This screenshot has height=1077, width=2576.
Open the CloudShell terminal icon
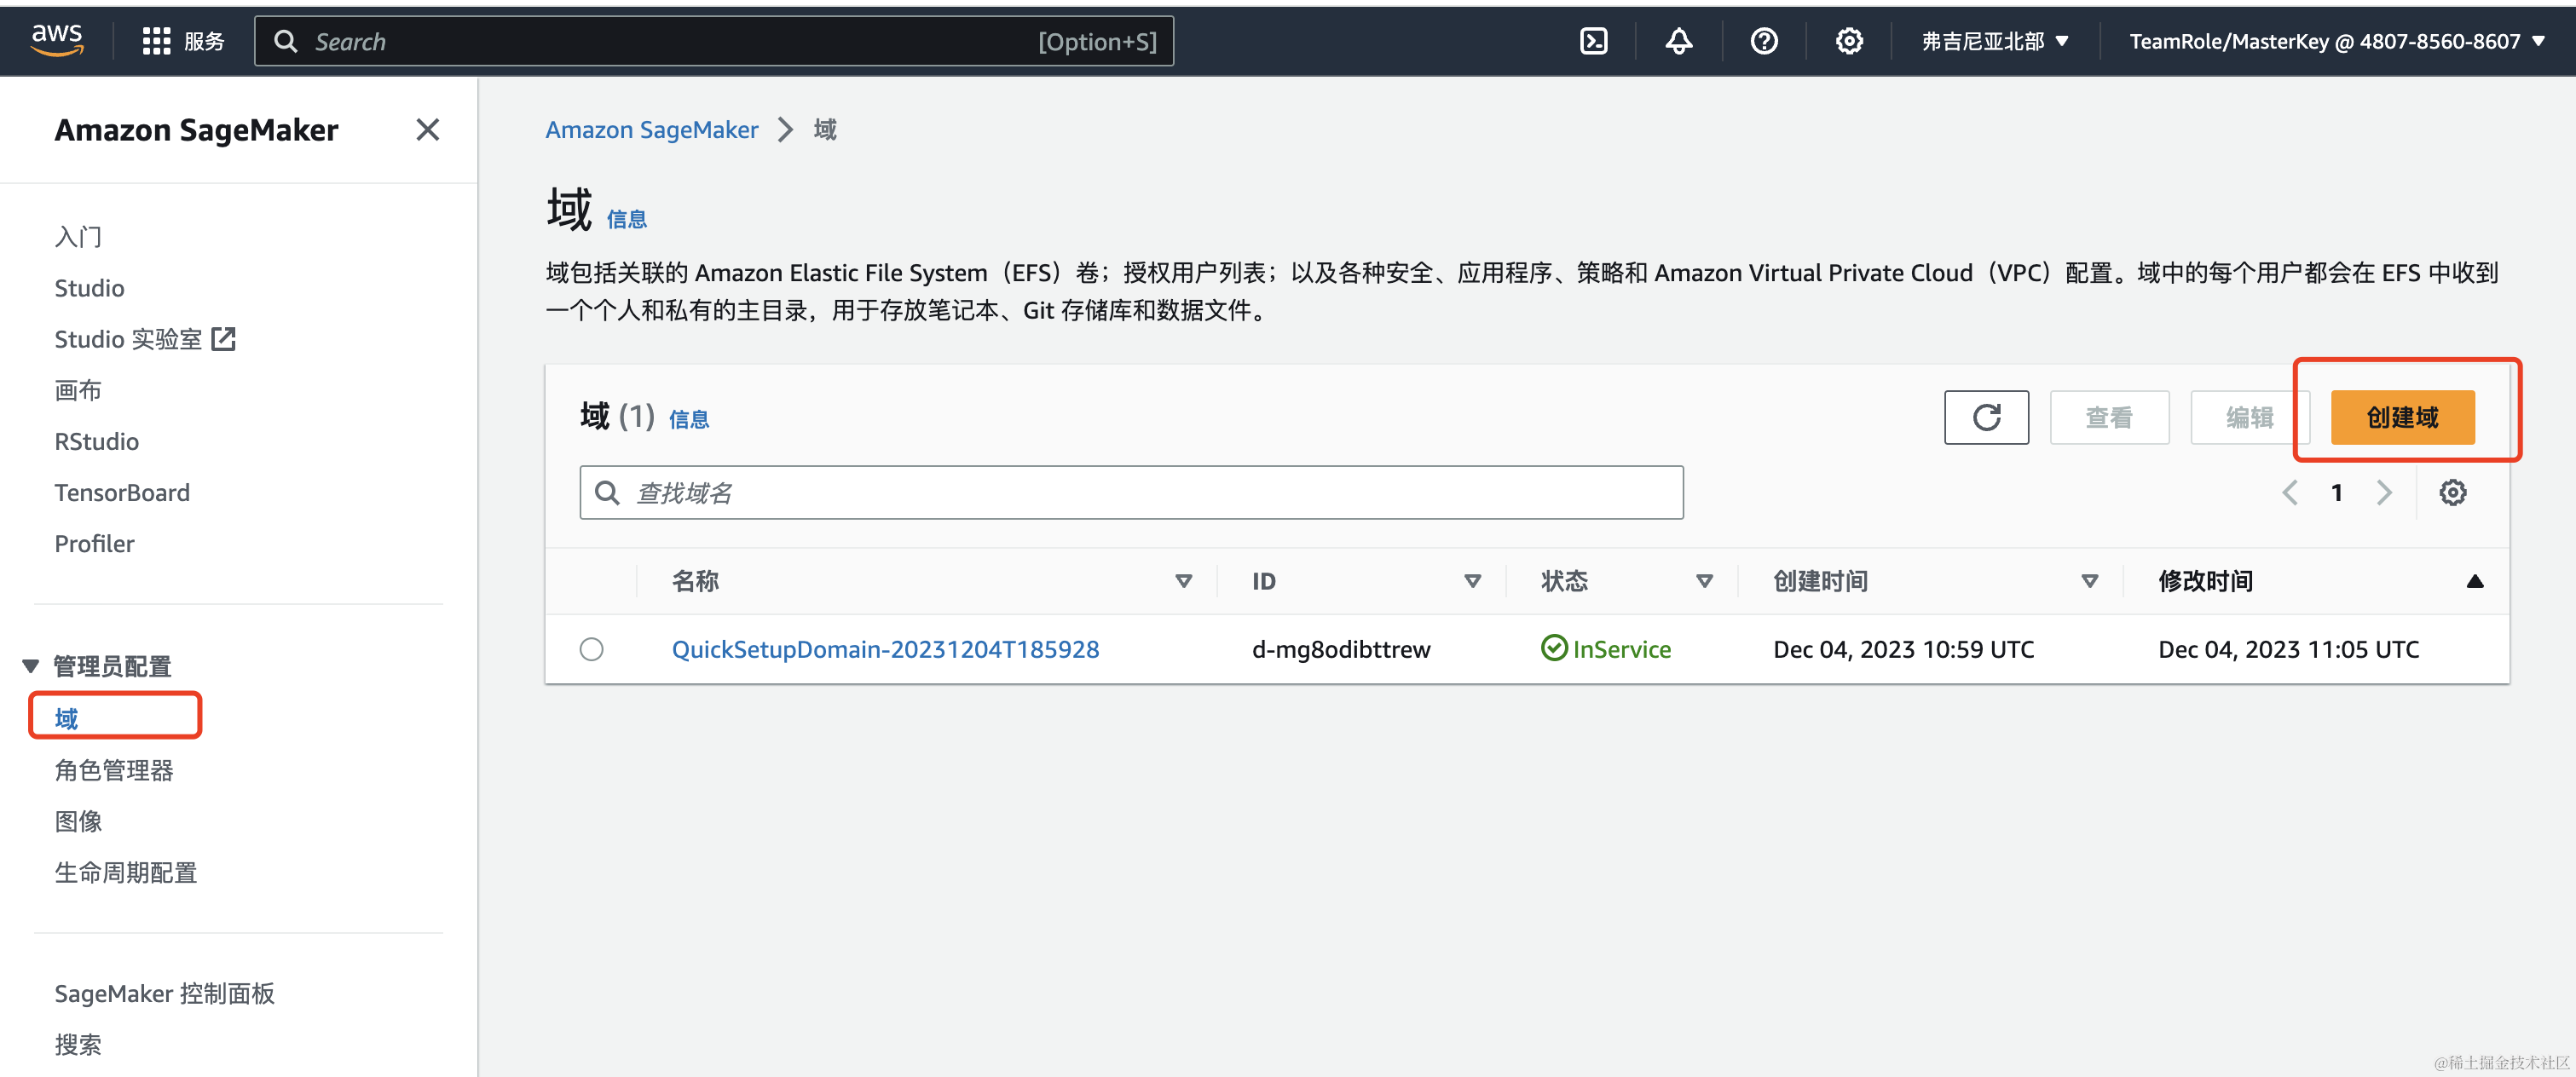[x=1593, y=41]
